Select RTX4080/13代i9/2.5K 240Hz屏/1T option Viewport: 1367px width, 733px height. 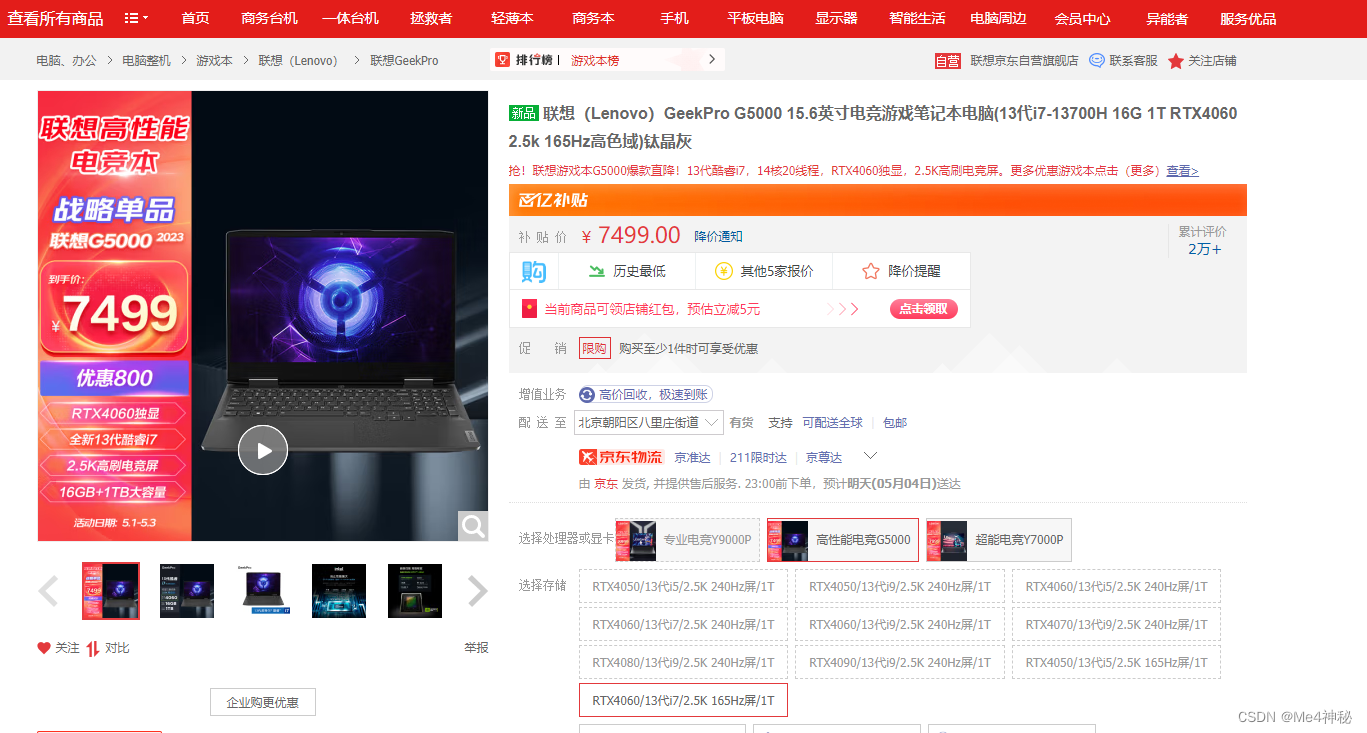(x=683, y=663)
